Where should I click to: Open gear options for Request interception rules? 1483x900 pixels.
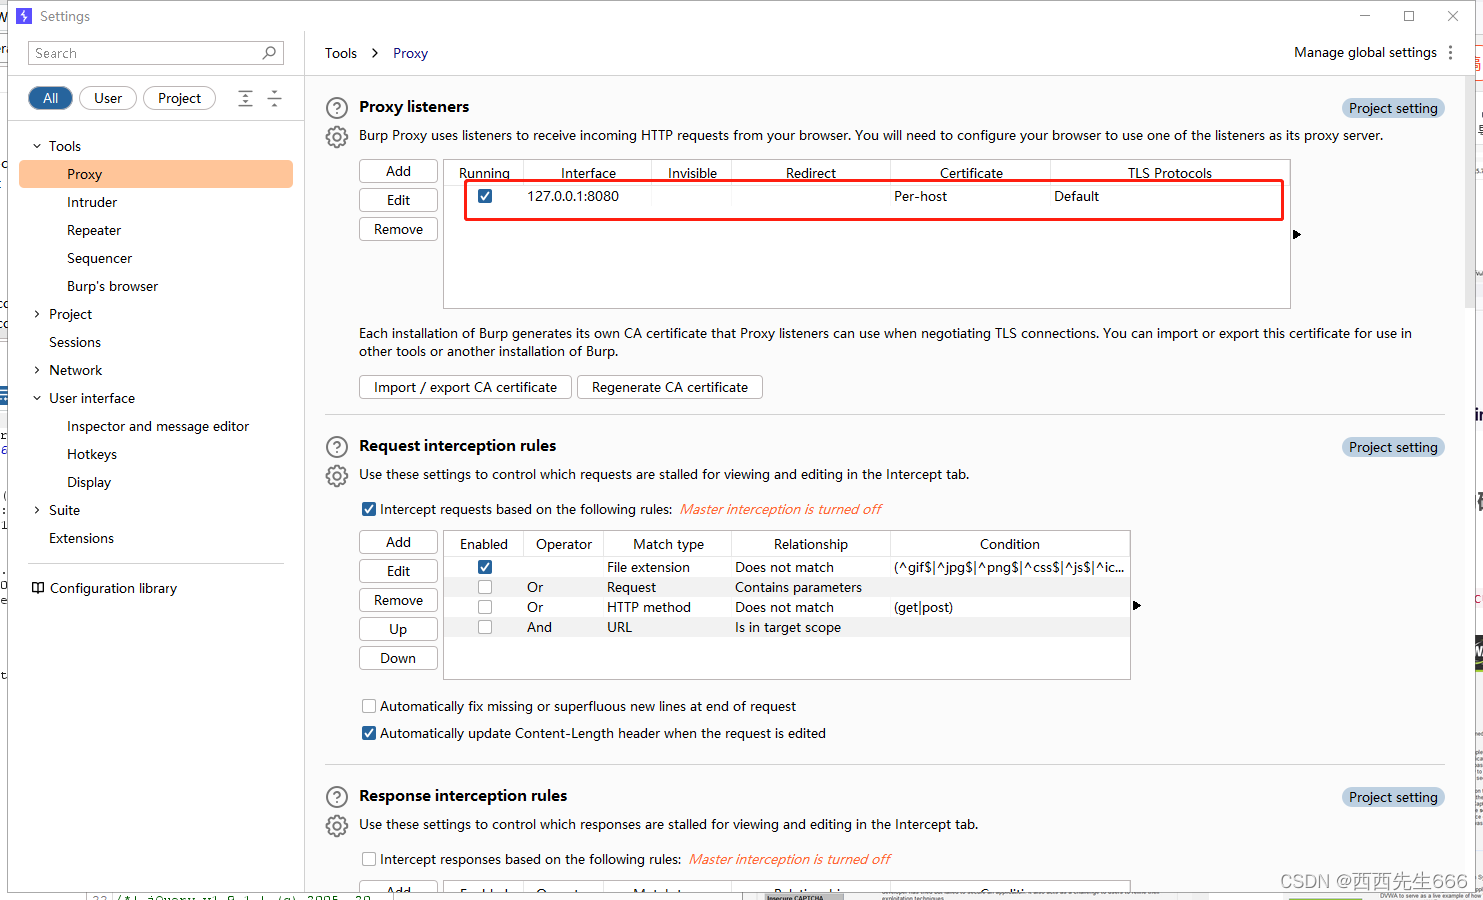(337, 476)
